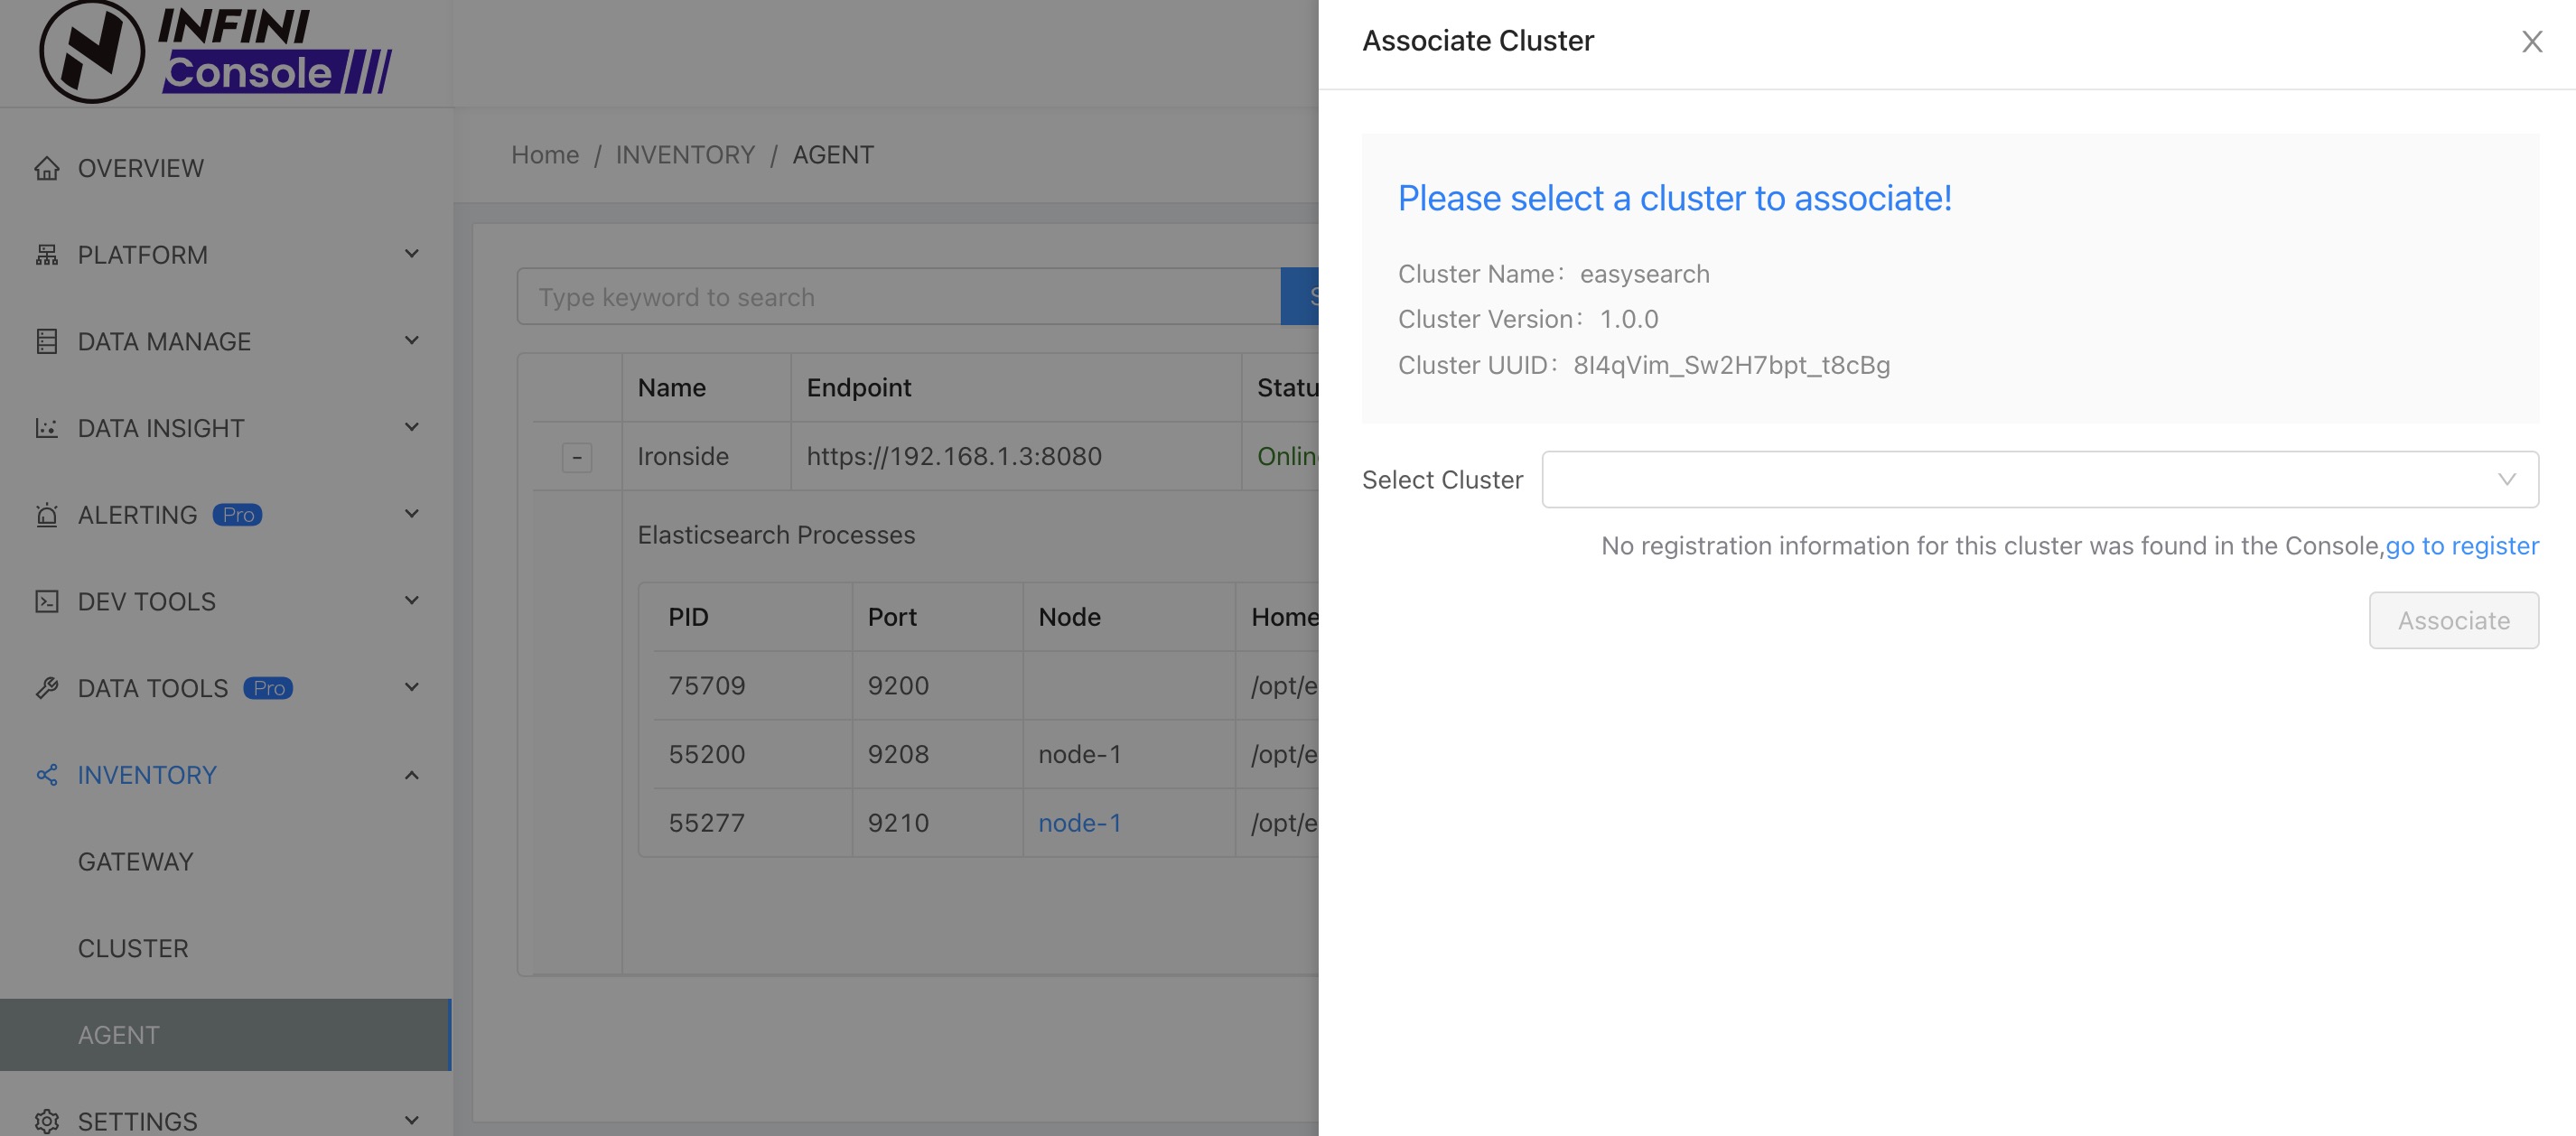This screenshot has width=2576, height=1136.
Task: Expand the PLATFORM menu chevron
Action: 412,254
